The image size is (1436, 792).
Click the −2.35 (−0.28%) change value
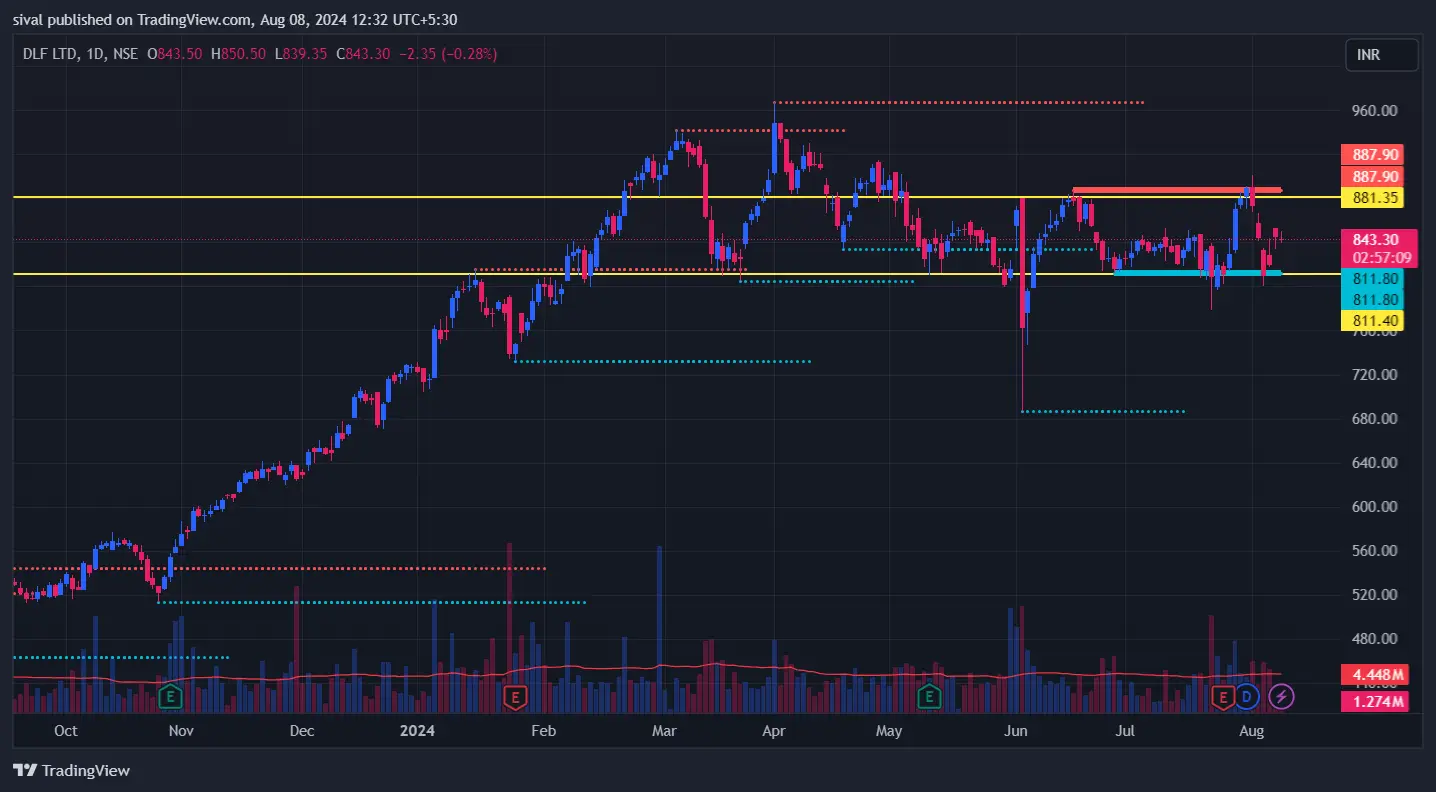coord(447,54)
